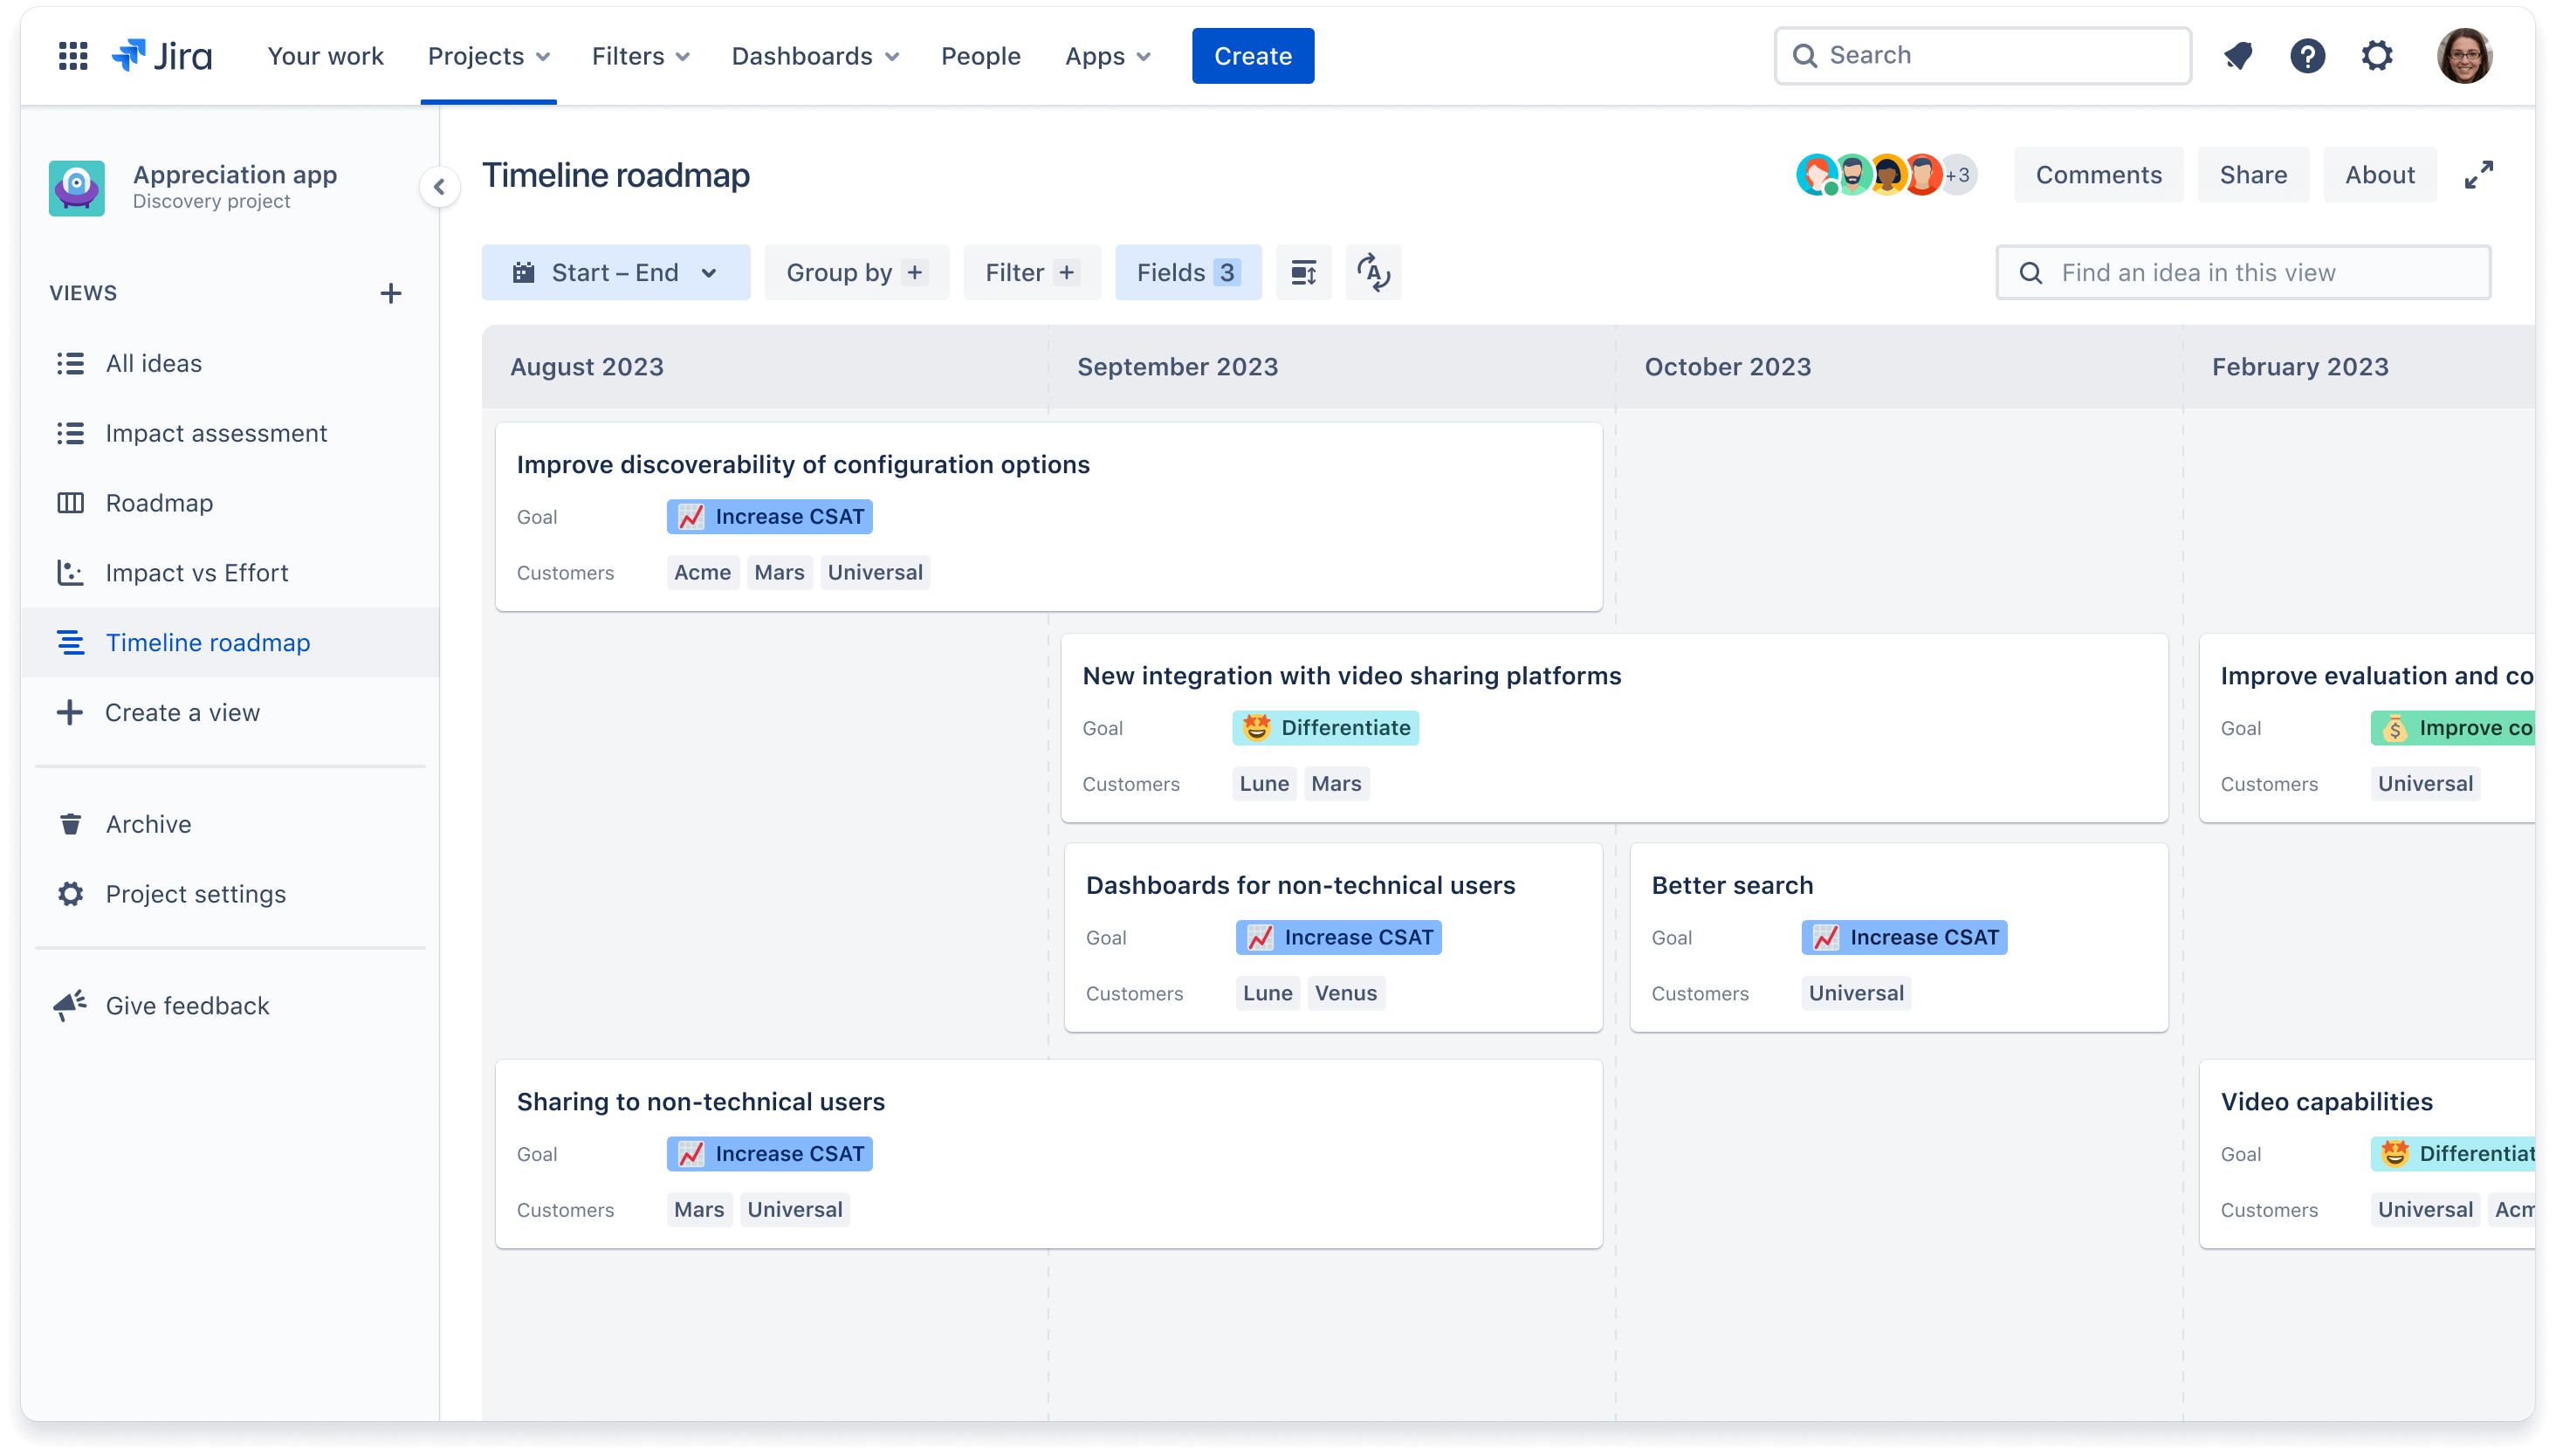Image resolution: width=2556 pixels, height=1456 pixels.
Task: Open the Filter options panel
Action: (x=1027, y=271)
